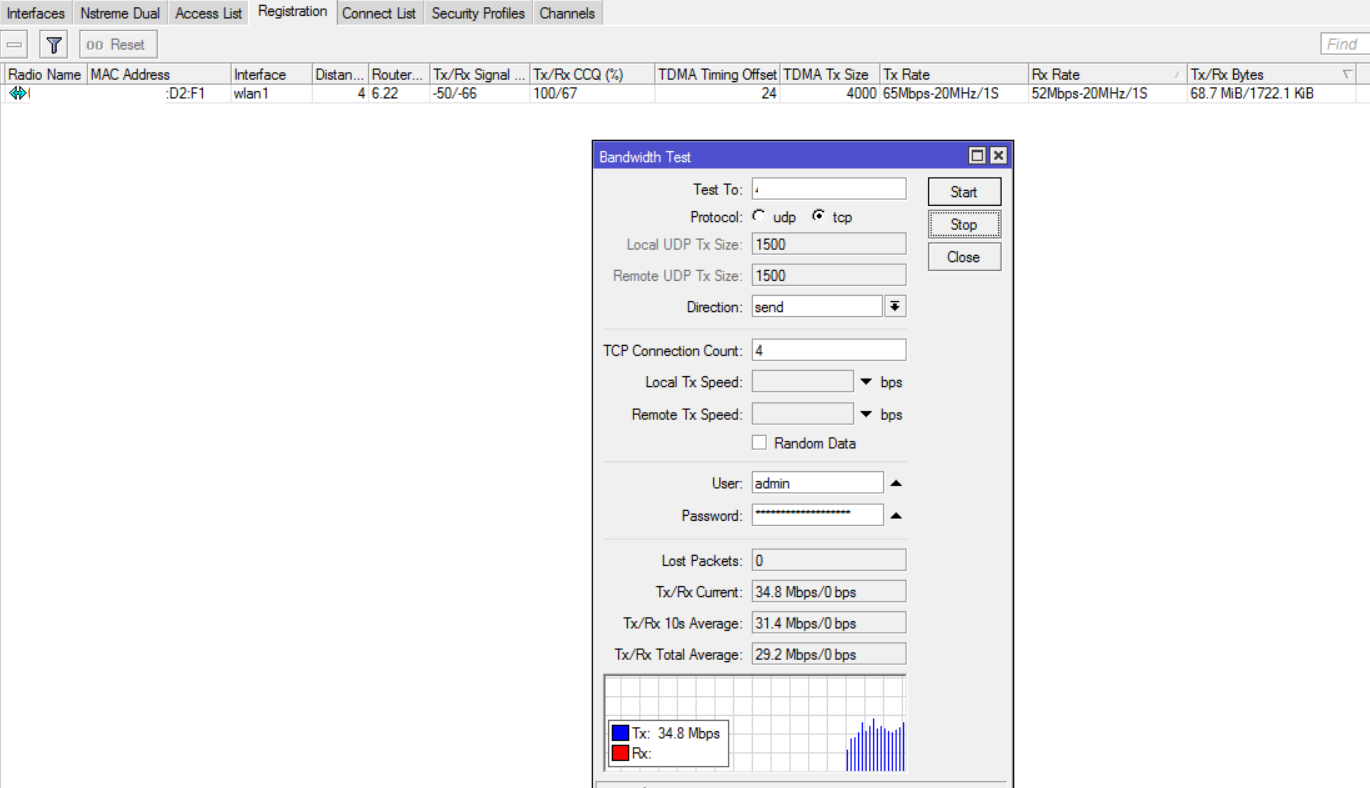1370x788 pixels.
Task: Click the Reset counters button
Action: point(118,45)
